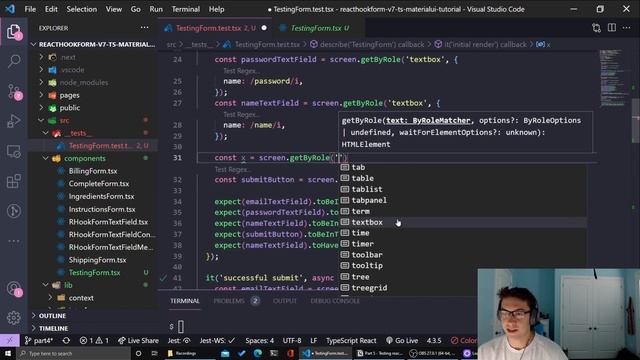Expand the pages folder
The image size is (640, 360).
coord(92,95)
